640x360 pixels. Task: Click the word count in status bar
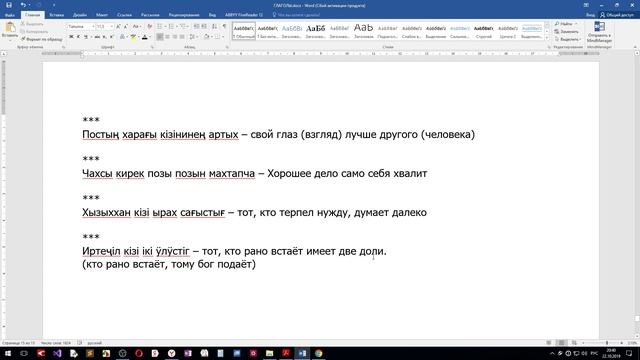click(56, 343)
